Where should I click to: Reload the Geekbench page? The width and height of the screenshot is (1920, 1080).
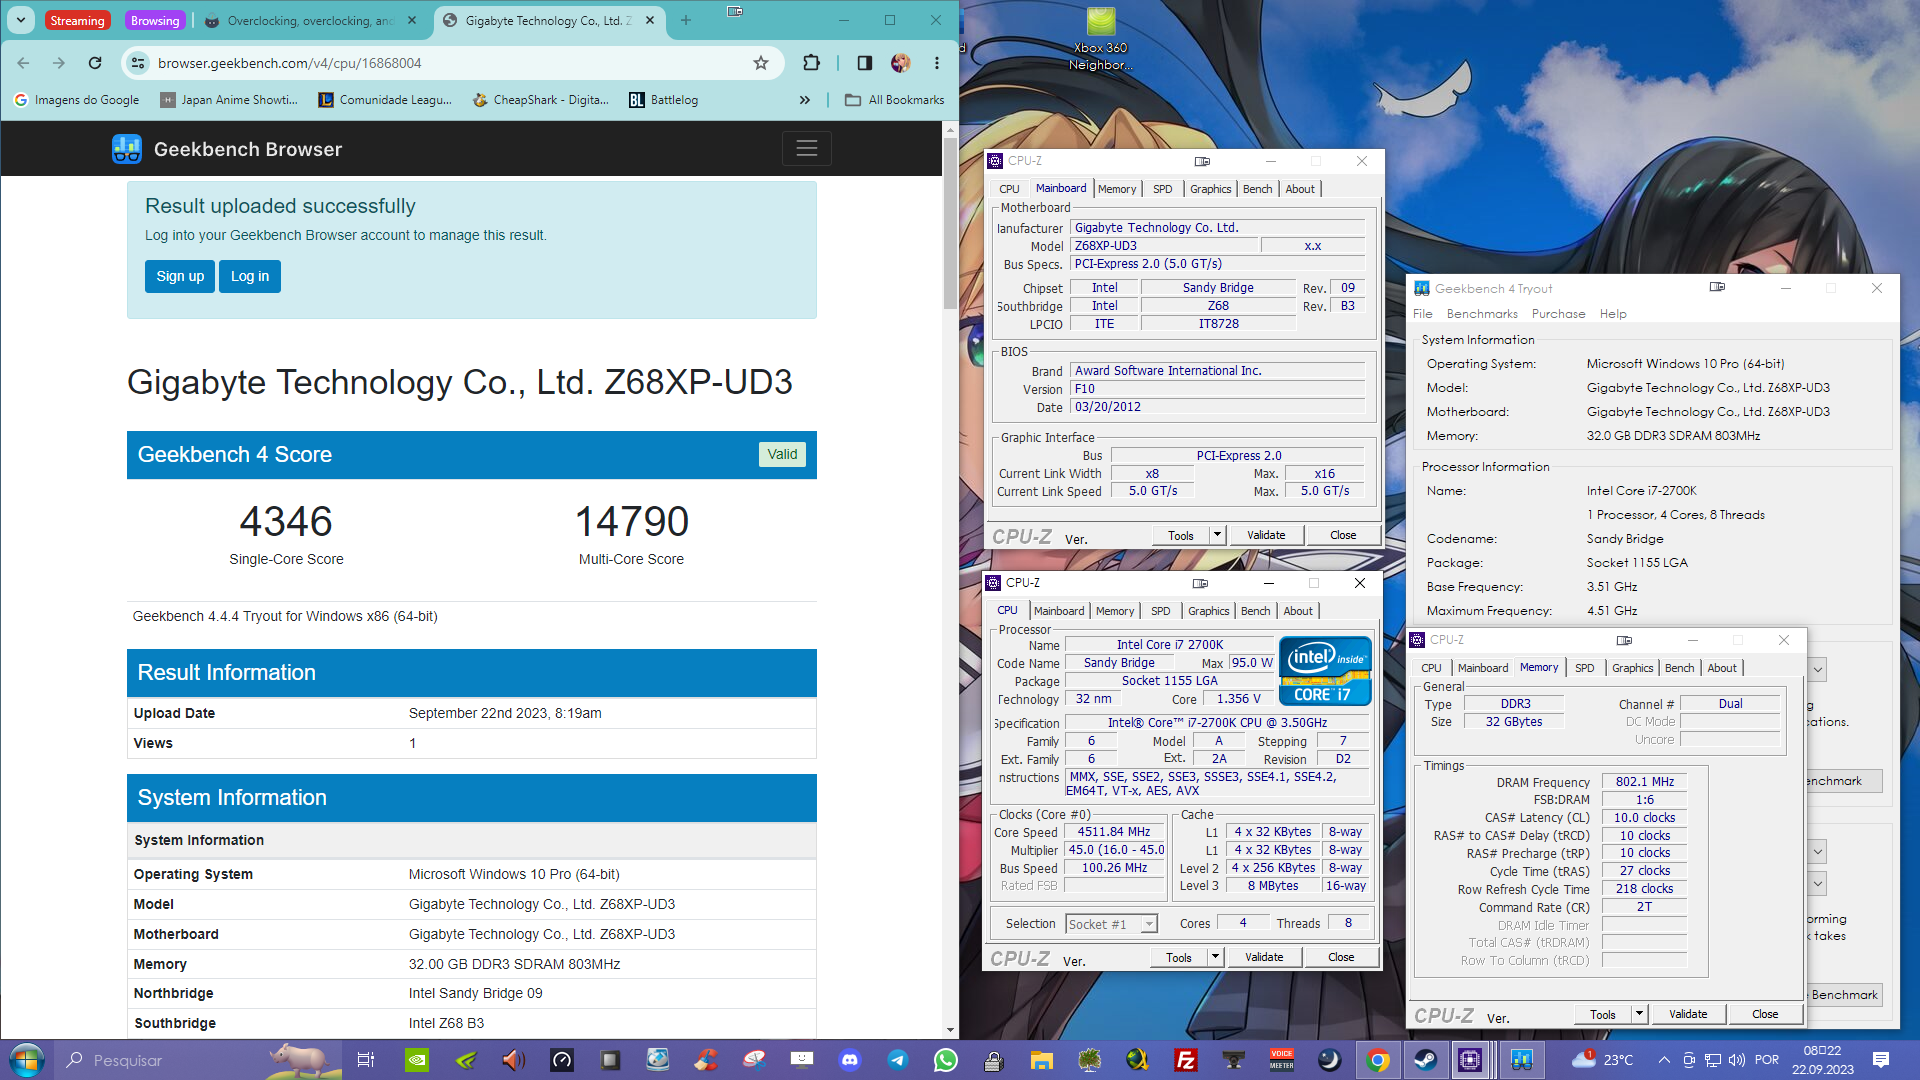(x=95, y=63)
